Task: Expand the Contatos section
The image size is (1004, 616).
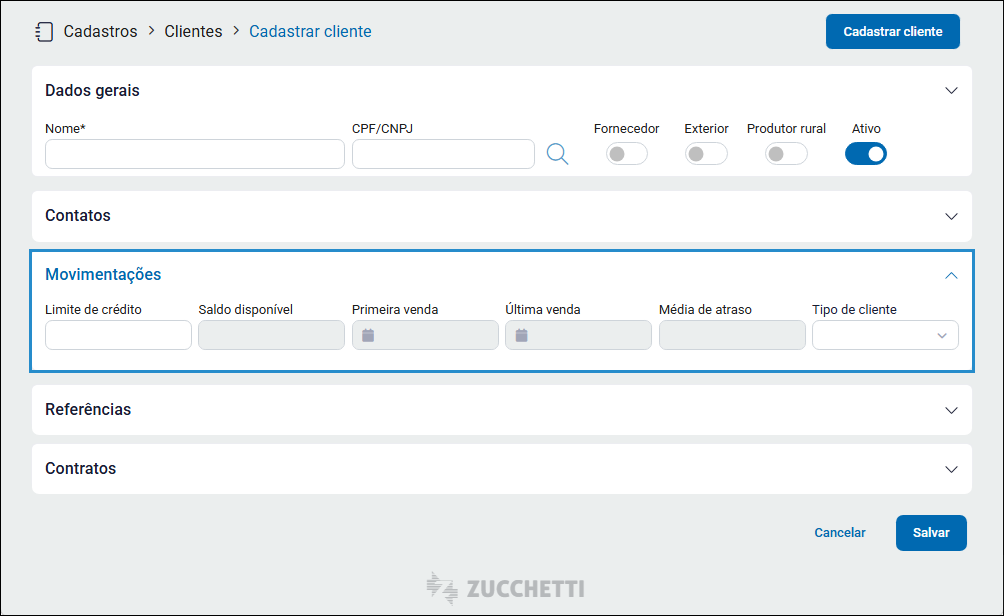Action: [951, 216]
